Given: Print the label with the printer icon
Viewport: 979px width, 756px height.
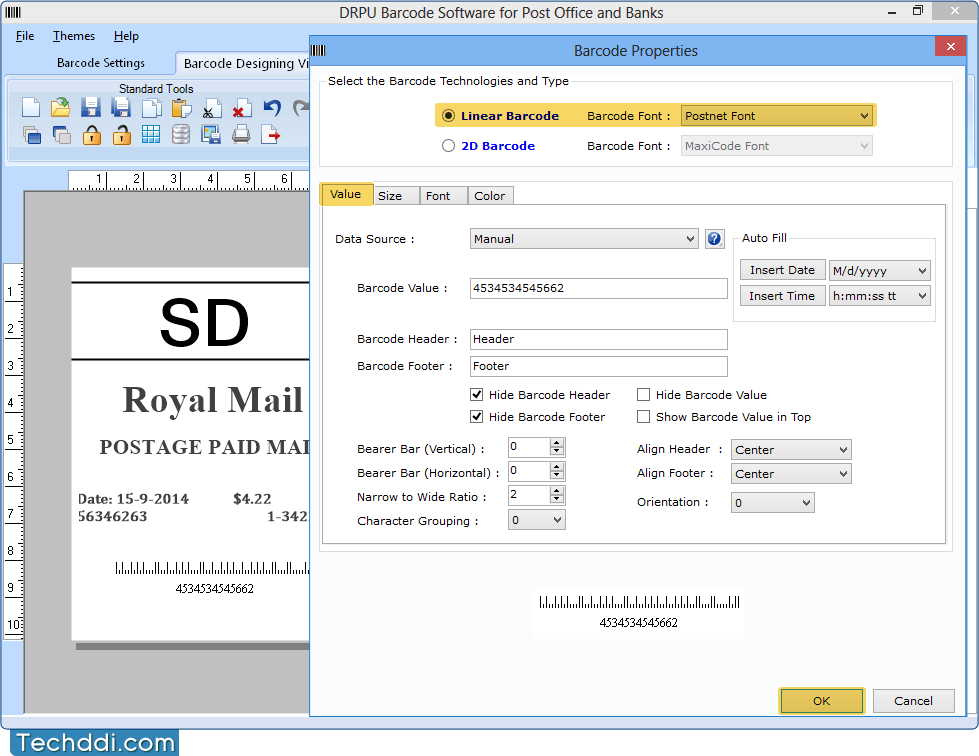Looking at the screenshot, I should pyautogui.click(x=241, y=134).
